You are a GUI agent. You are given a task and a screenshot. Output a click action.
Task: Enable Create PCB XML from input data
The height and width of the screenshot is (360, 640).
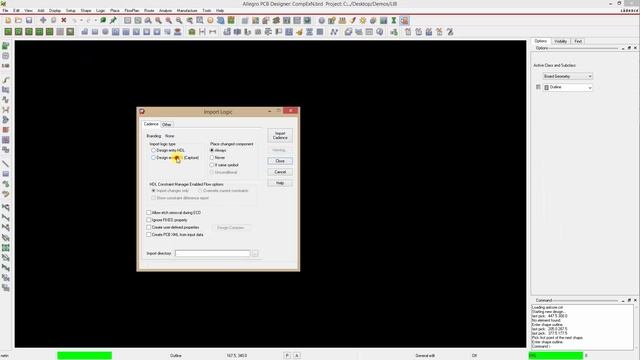click(149, 235)
